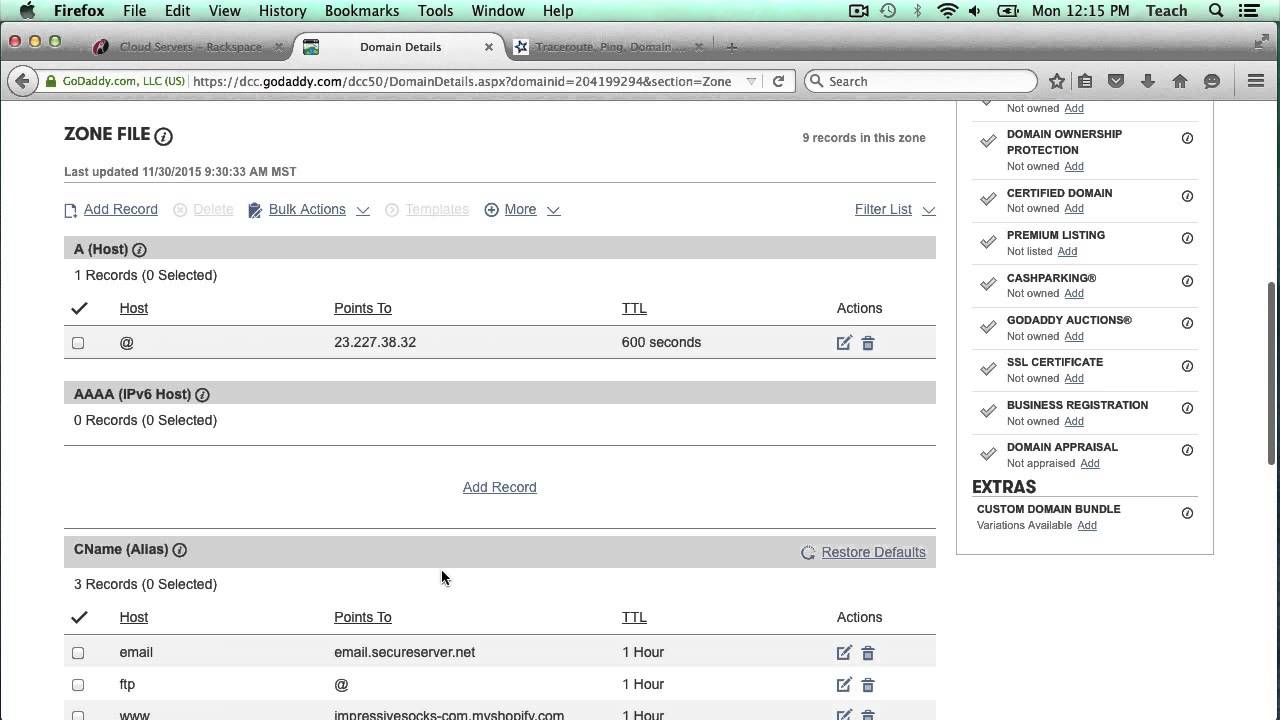
Task: Check the @ A record checkbox
Action: (78, 343)
